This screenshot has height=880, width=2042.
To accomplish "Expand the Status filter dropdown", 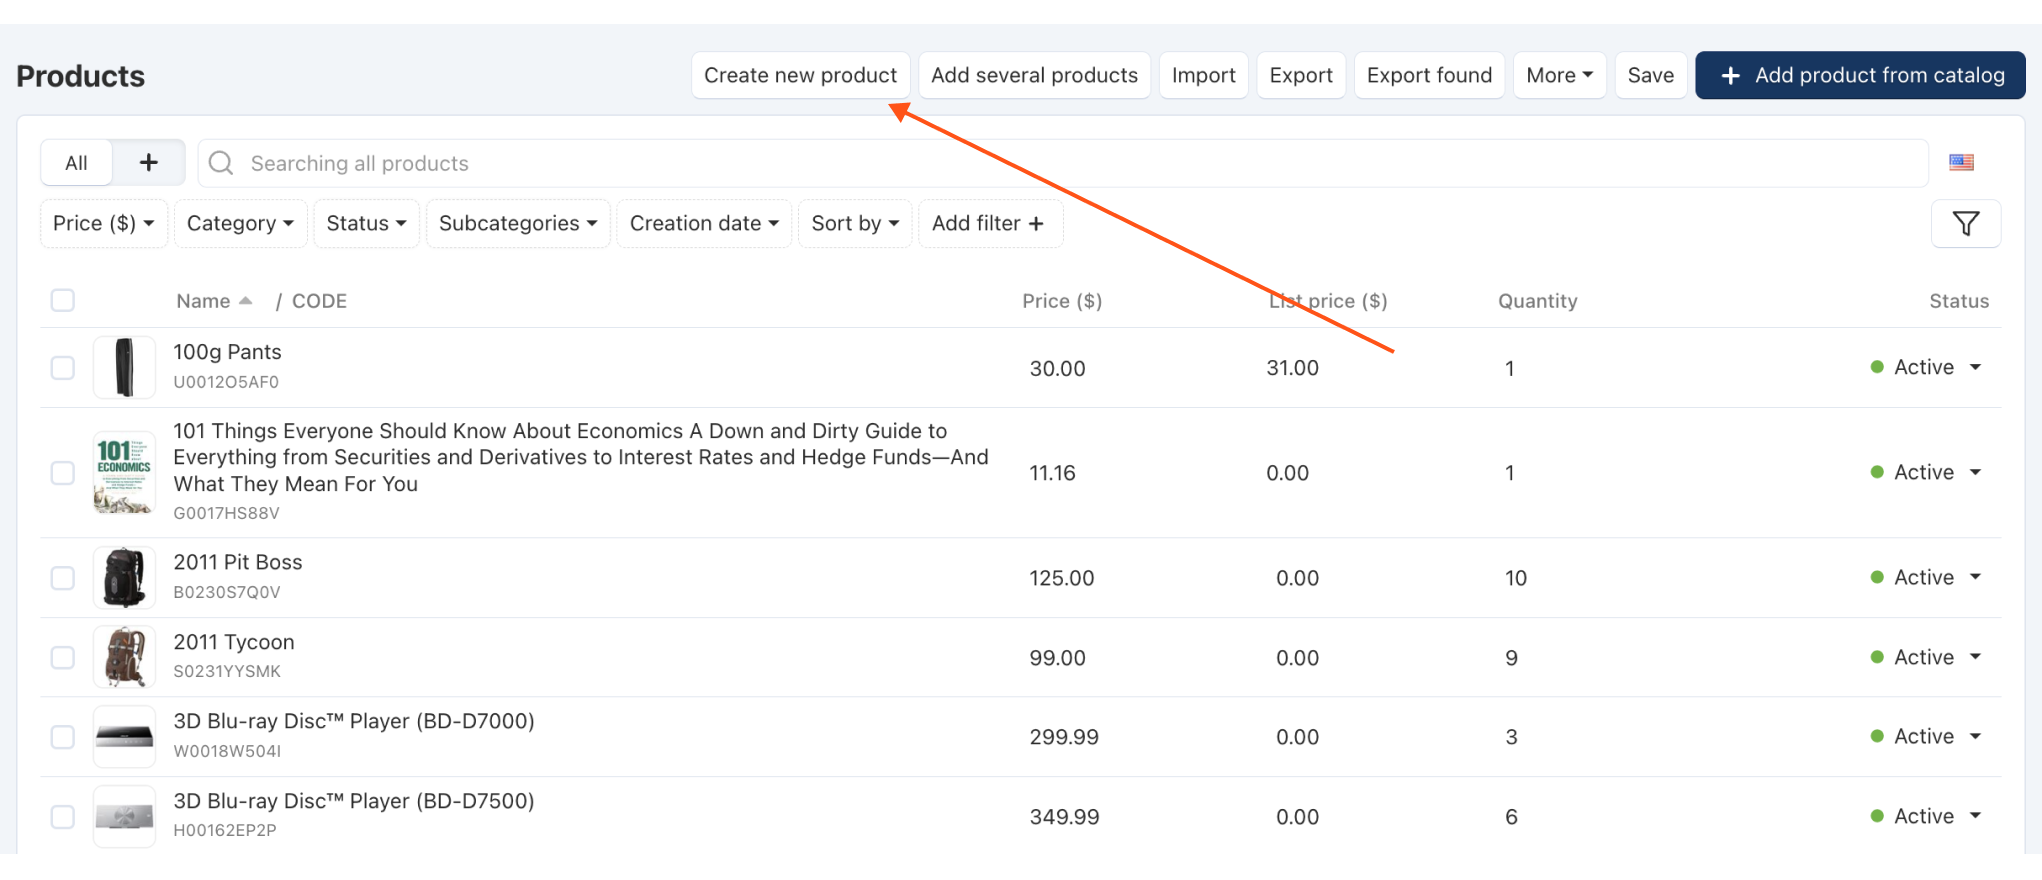I will pyautogui.click(x=366, y=223).
